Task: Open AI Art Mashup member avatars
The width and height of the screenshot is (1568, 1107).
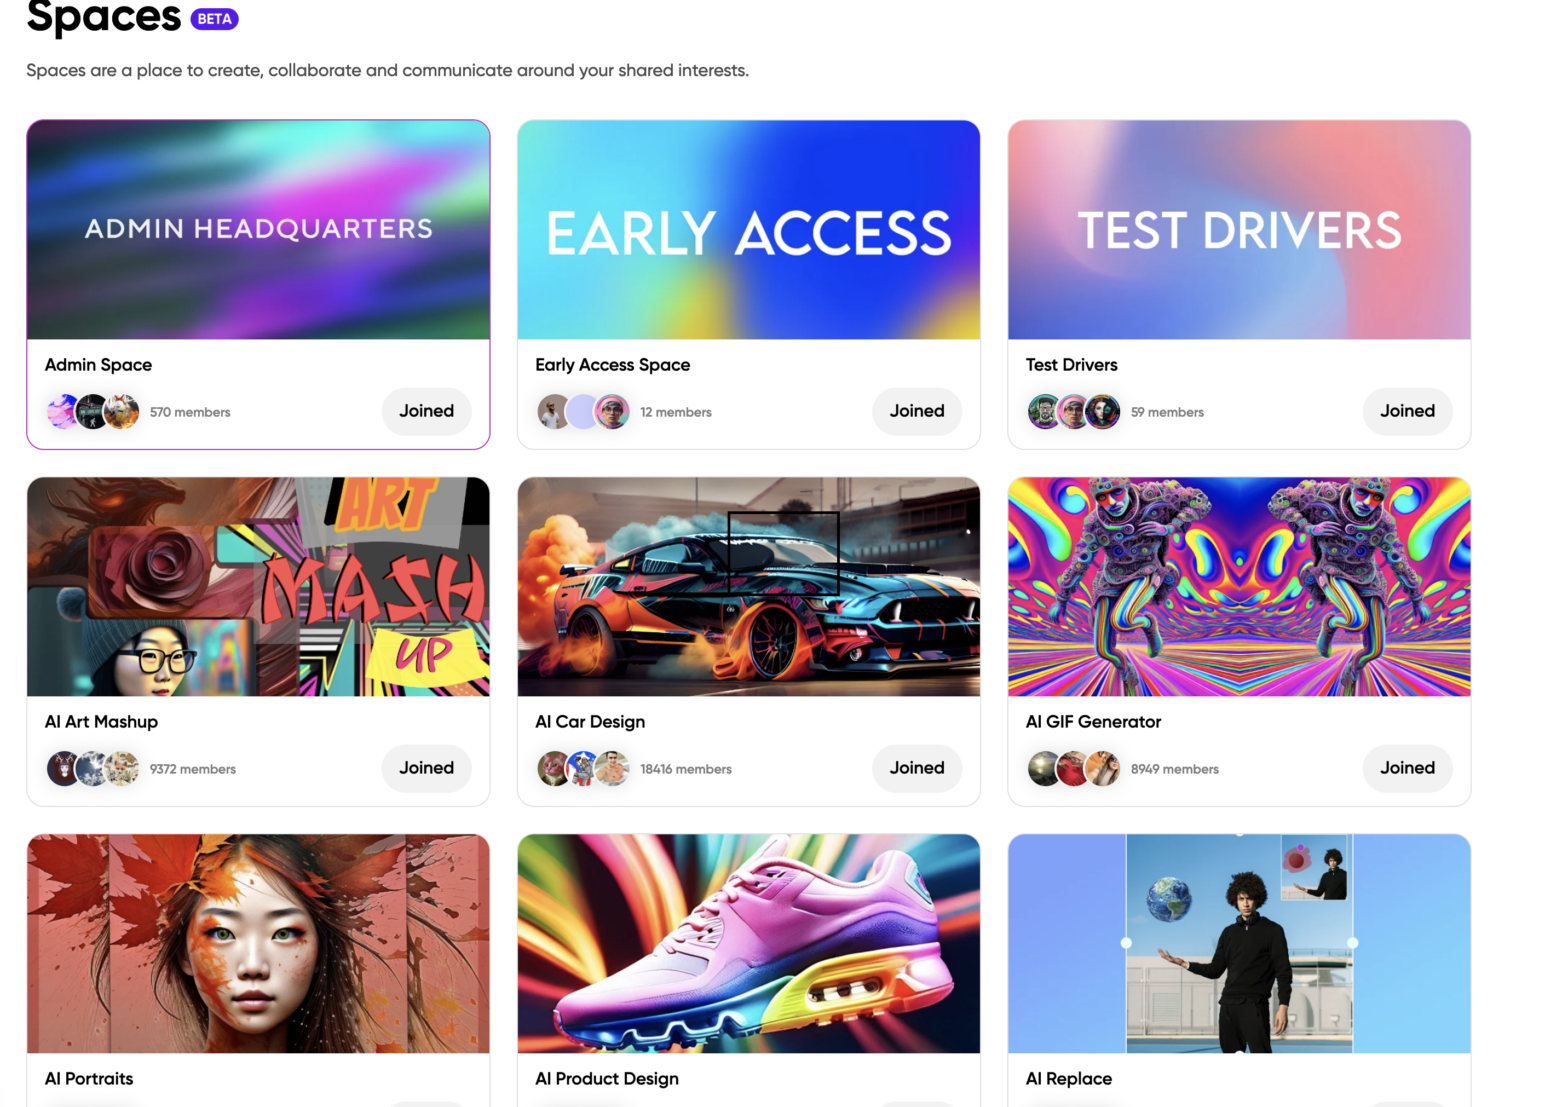Action: tap(92, 768)
